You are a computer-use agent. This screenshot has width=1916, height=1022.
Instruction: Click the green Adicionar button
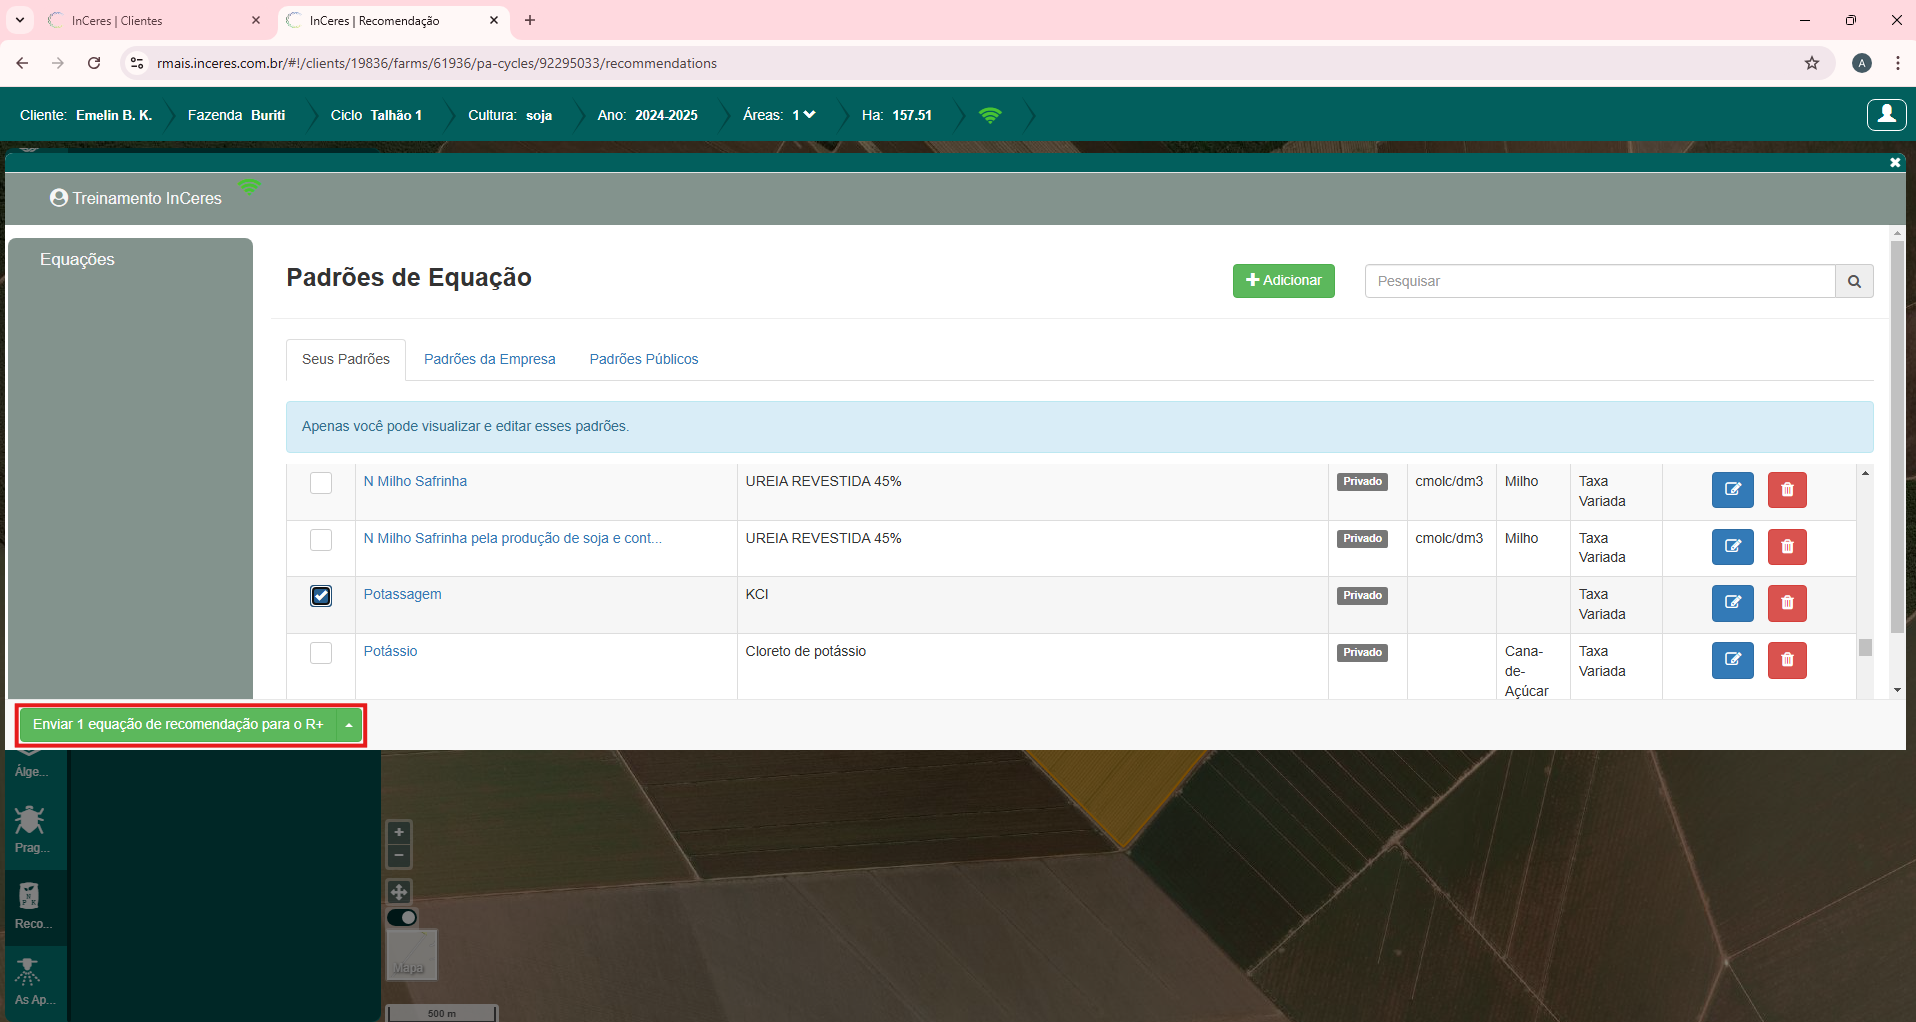coord(1284,281)
